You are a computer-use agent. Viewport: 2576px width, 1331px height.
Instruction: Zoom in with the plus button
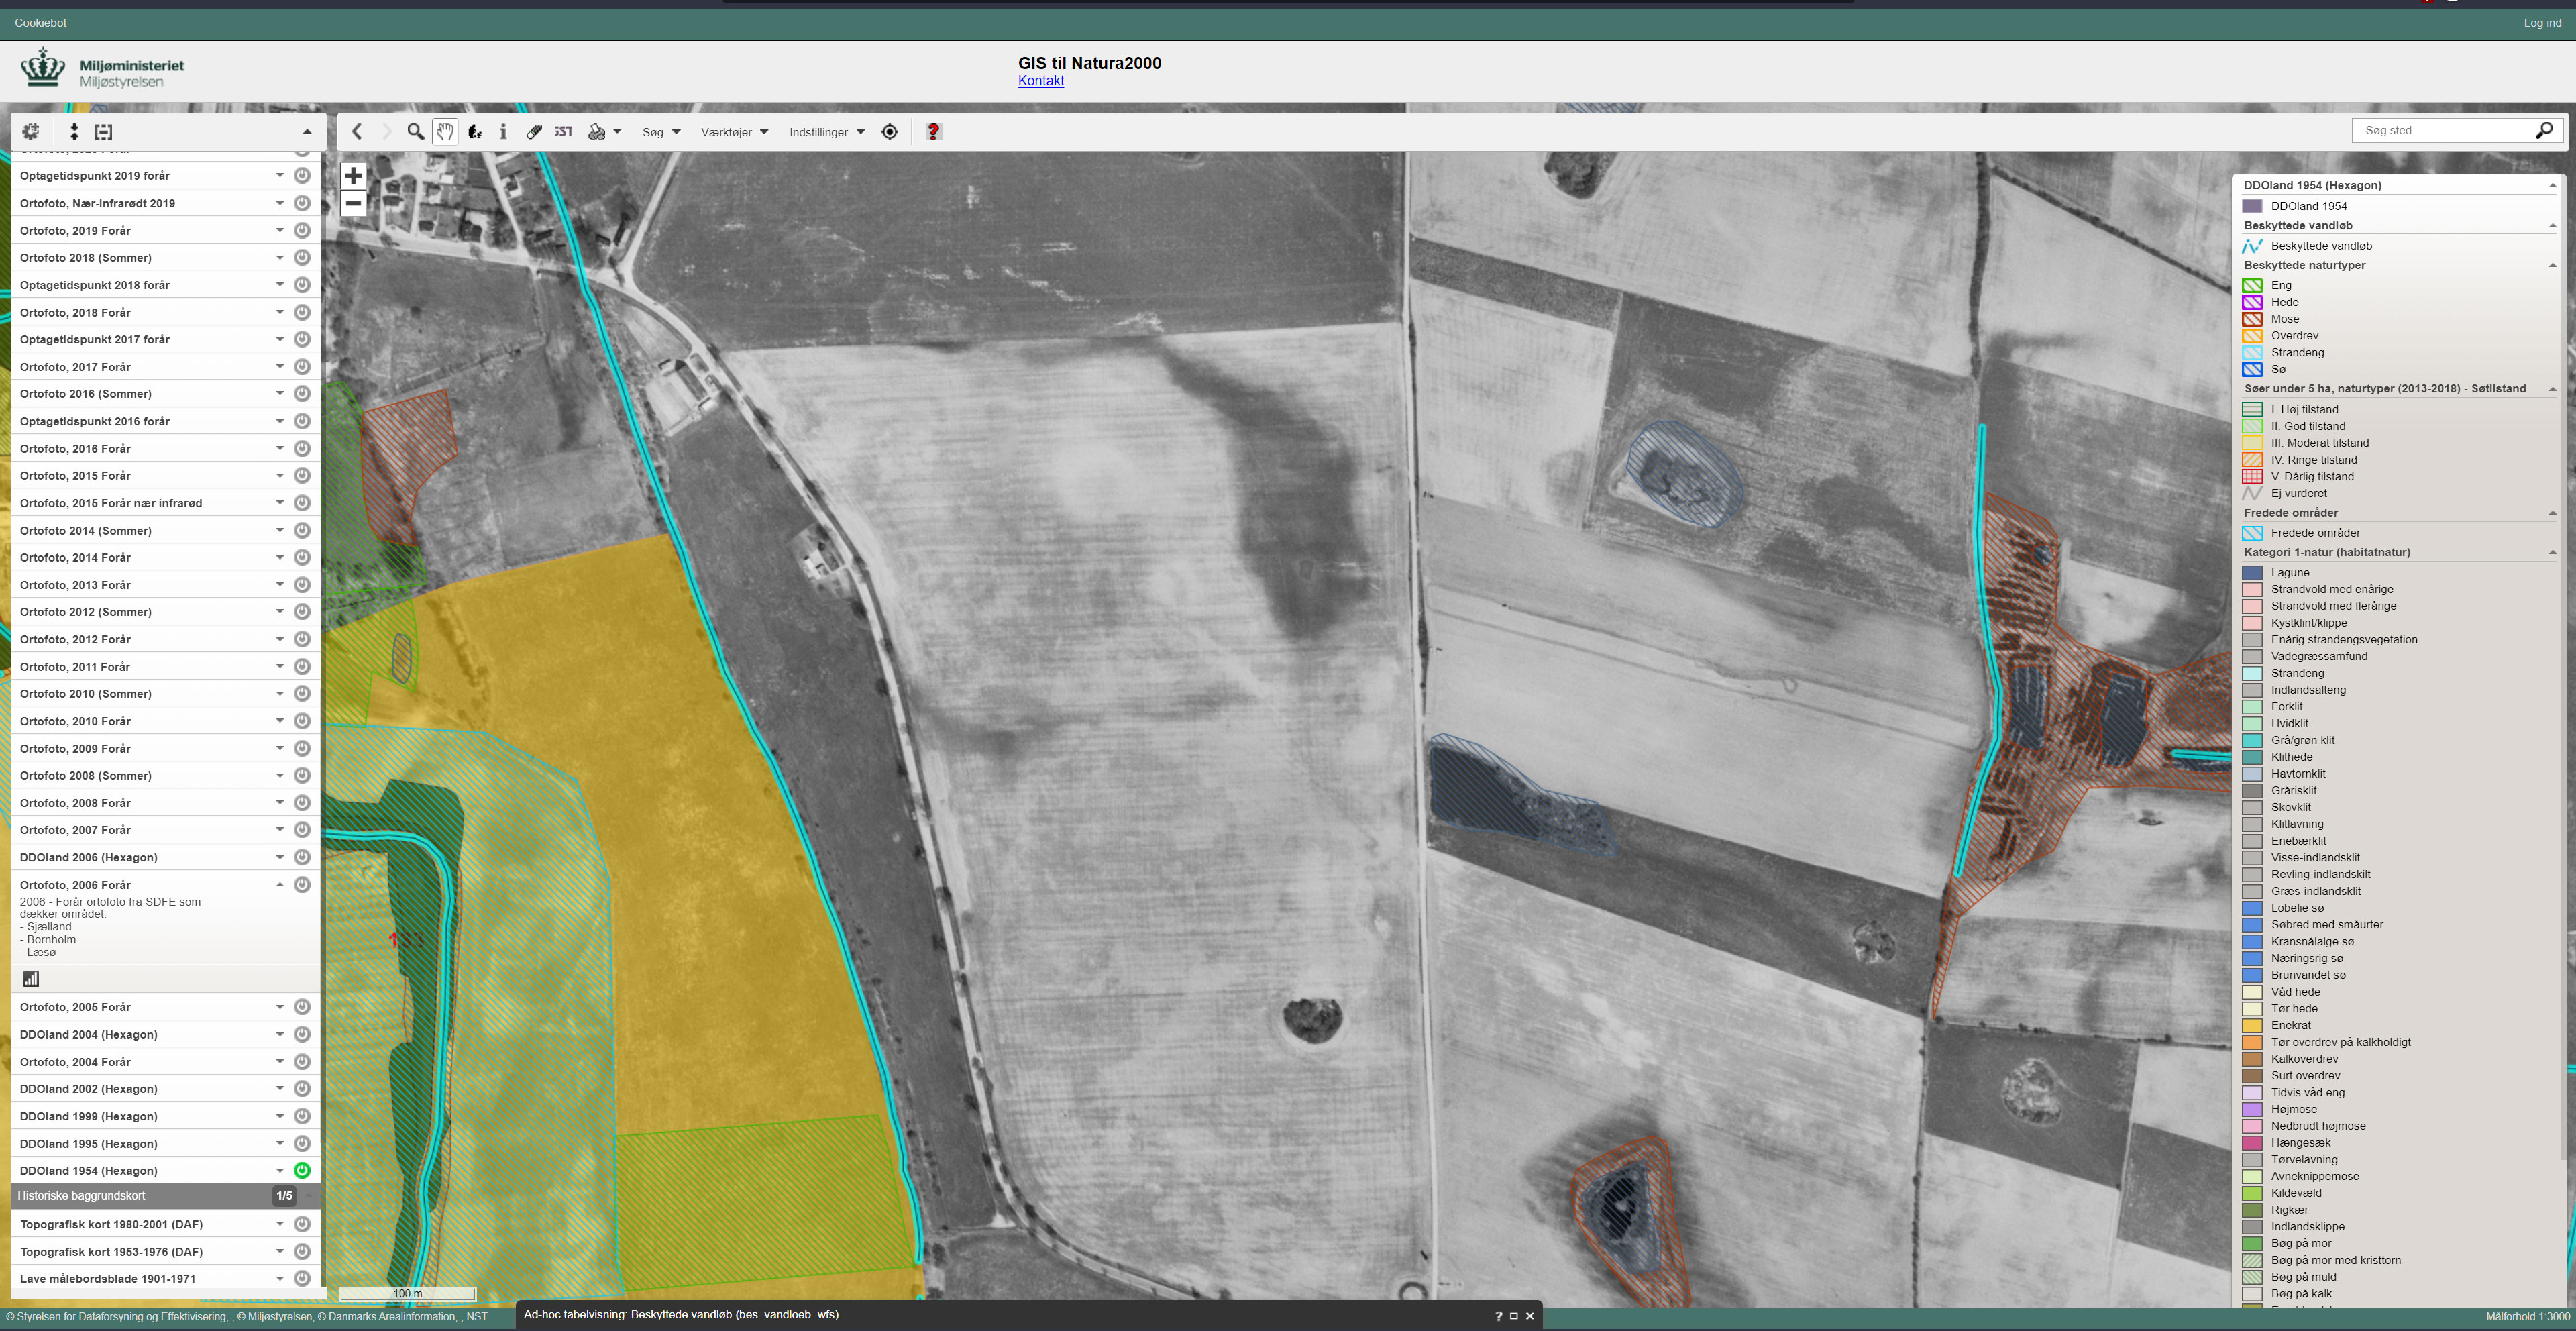353,176
